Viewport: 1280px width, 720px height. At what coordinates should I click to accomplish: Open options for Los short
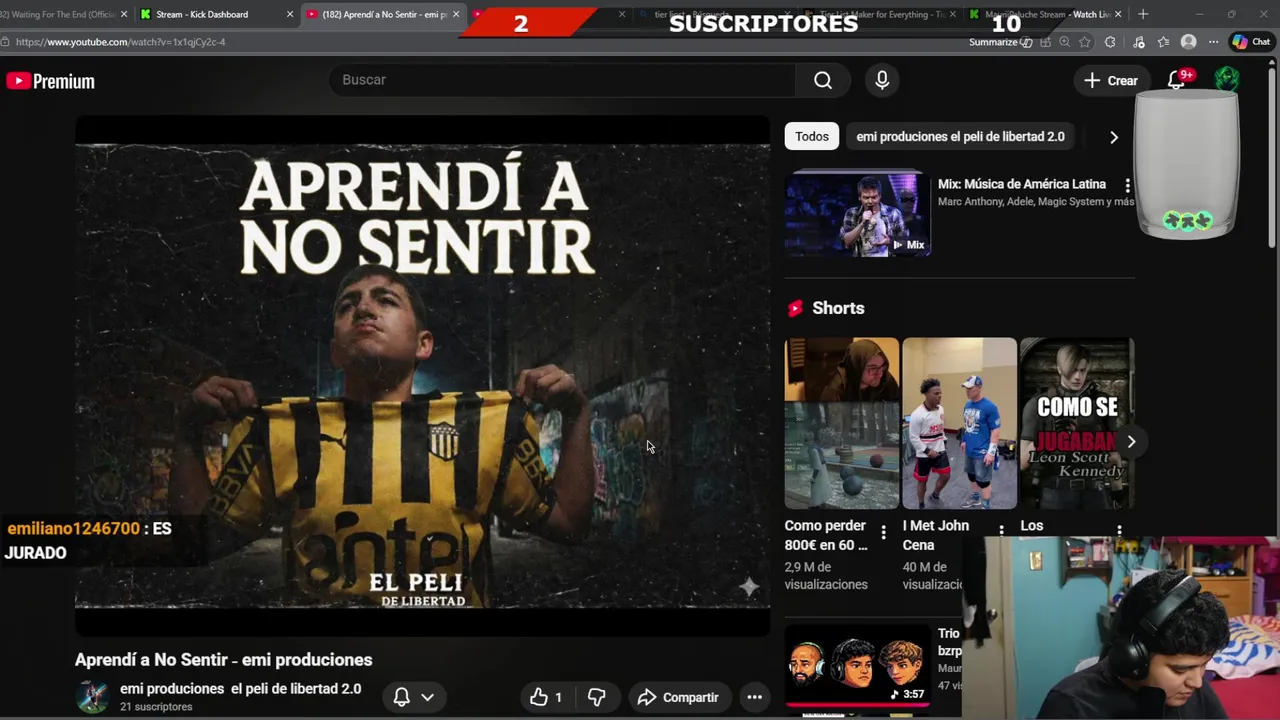[x=1119, y=531]
